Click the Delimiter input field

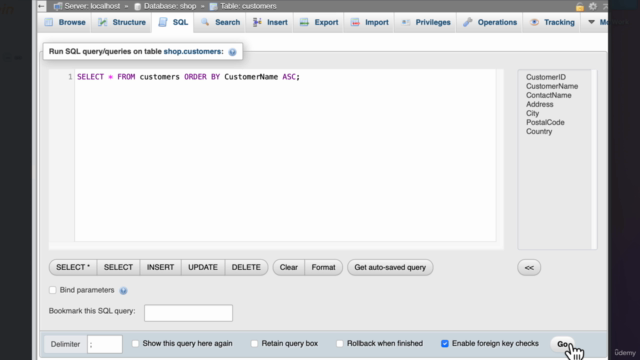point(104,344)
